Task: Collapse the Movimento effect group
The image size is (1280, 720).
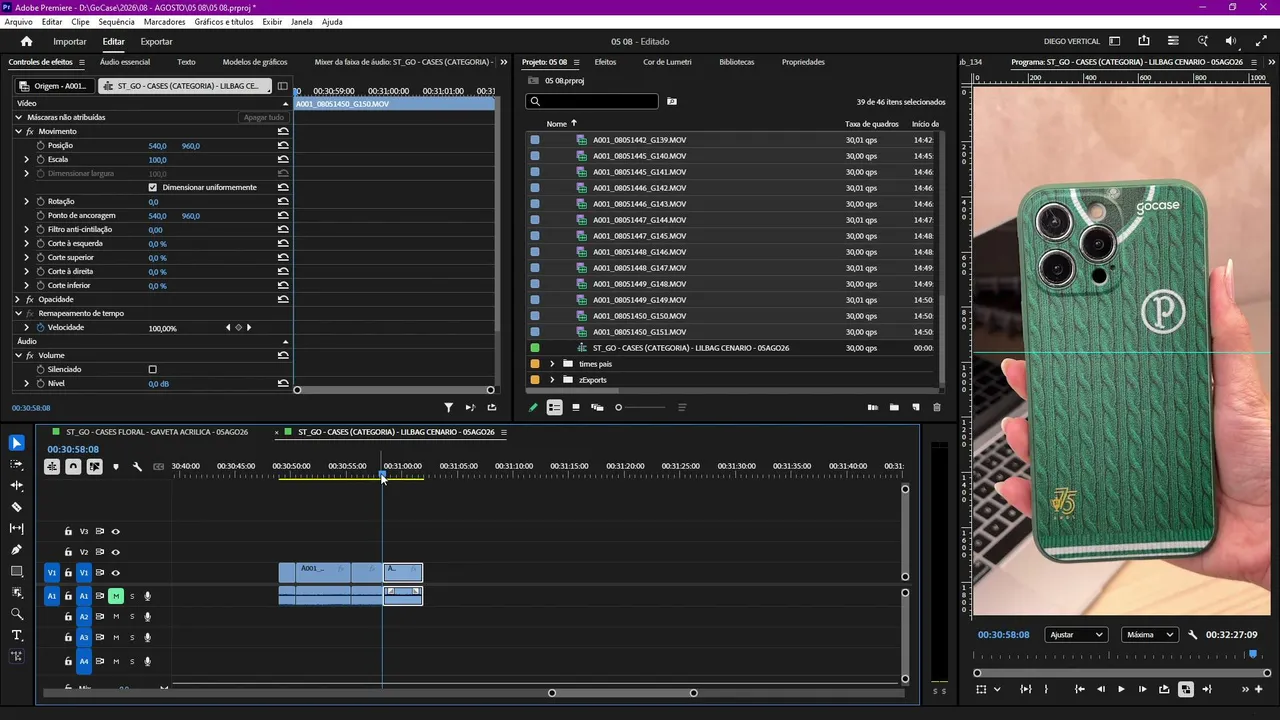Action: point(18,132)
